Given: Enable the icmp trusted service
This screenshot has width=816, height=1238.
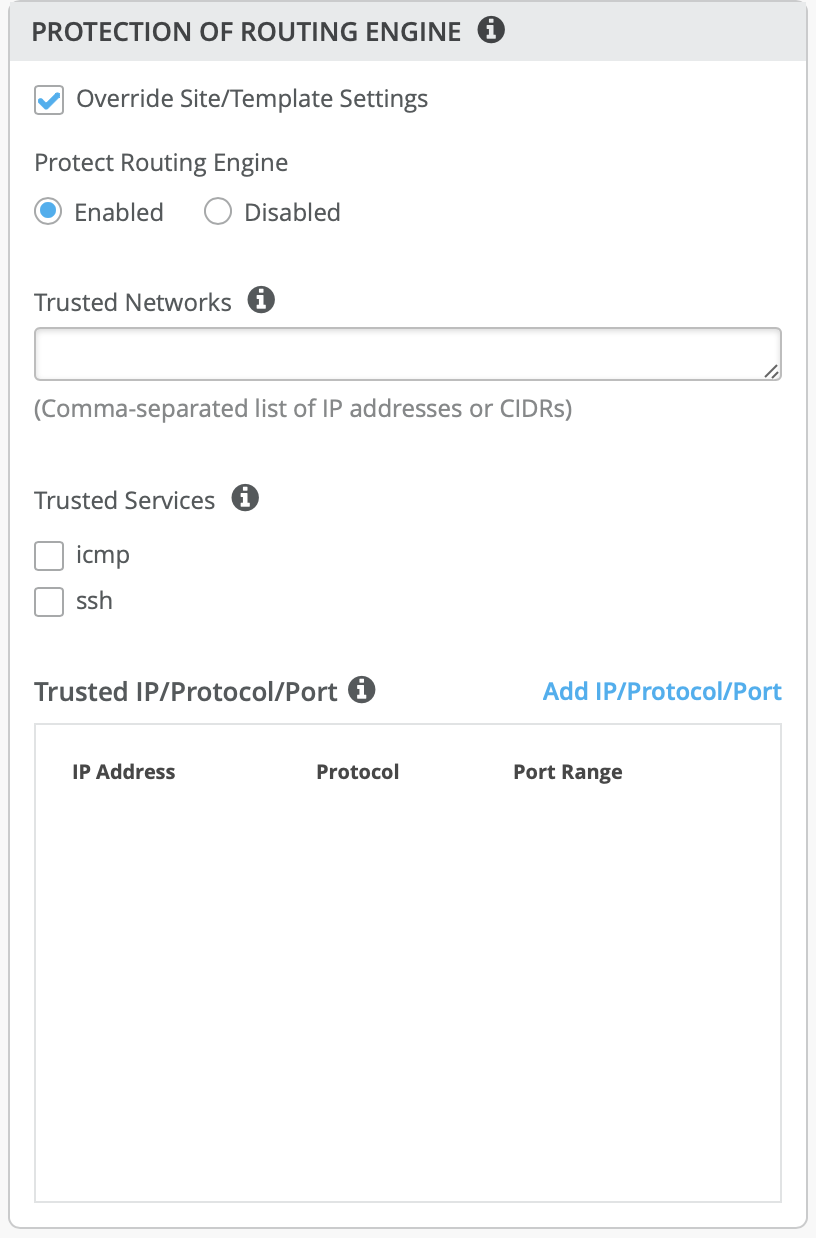Looking at the screenshot, I should pos(49,555).
